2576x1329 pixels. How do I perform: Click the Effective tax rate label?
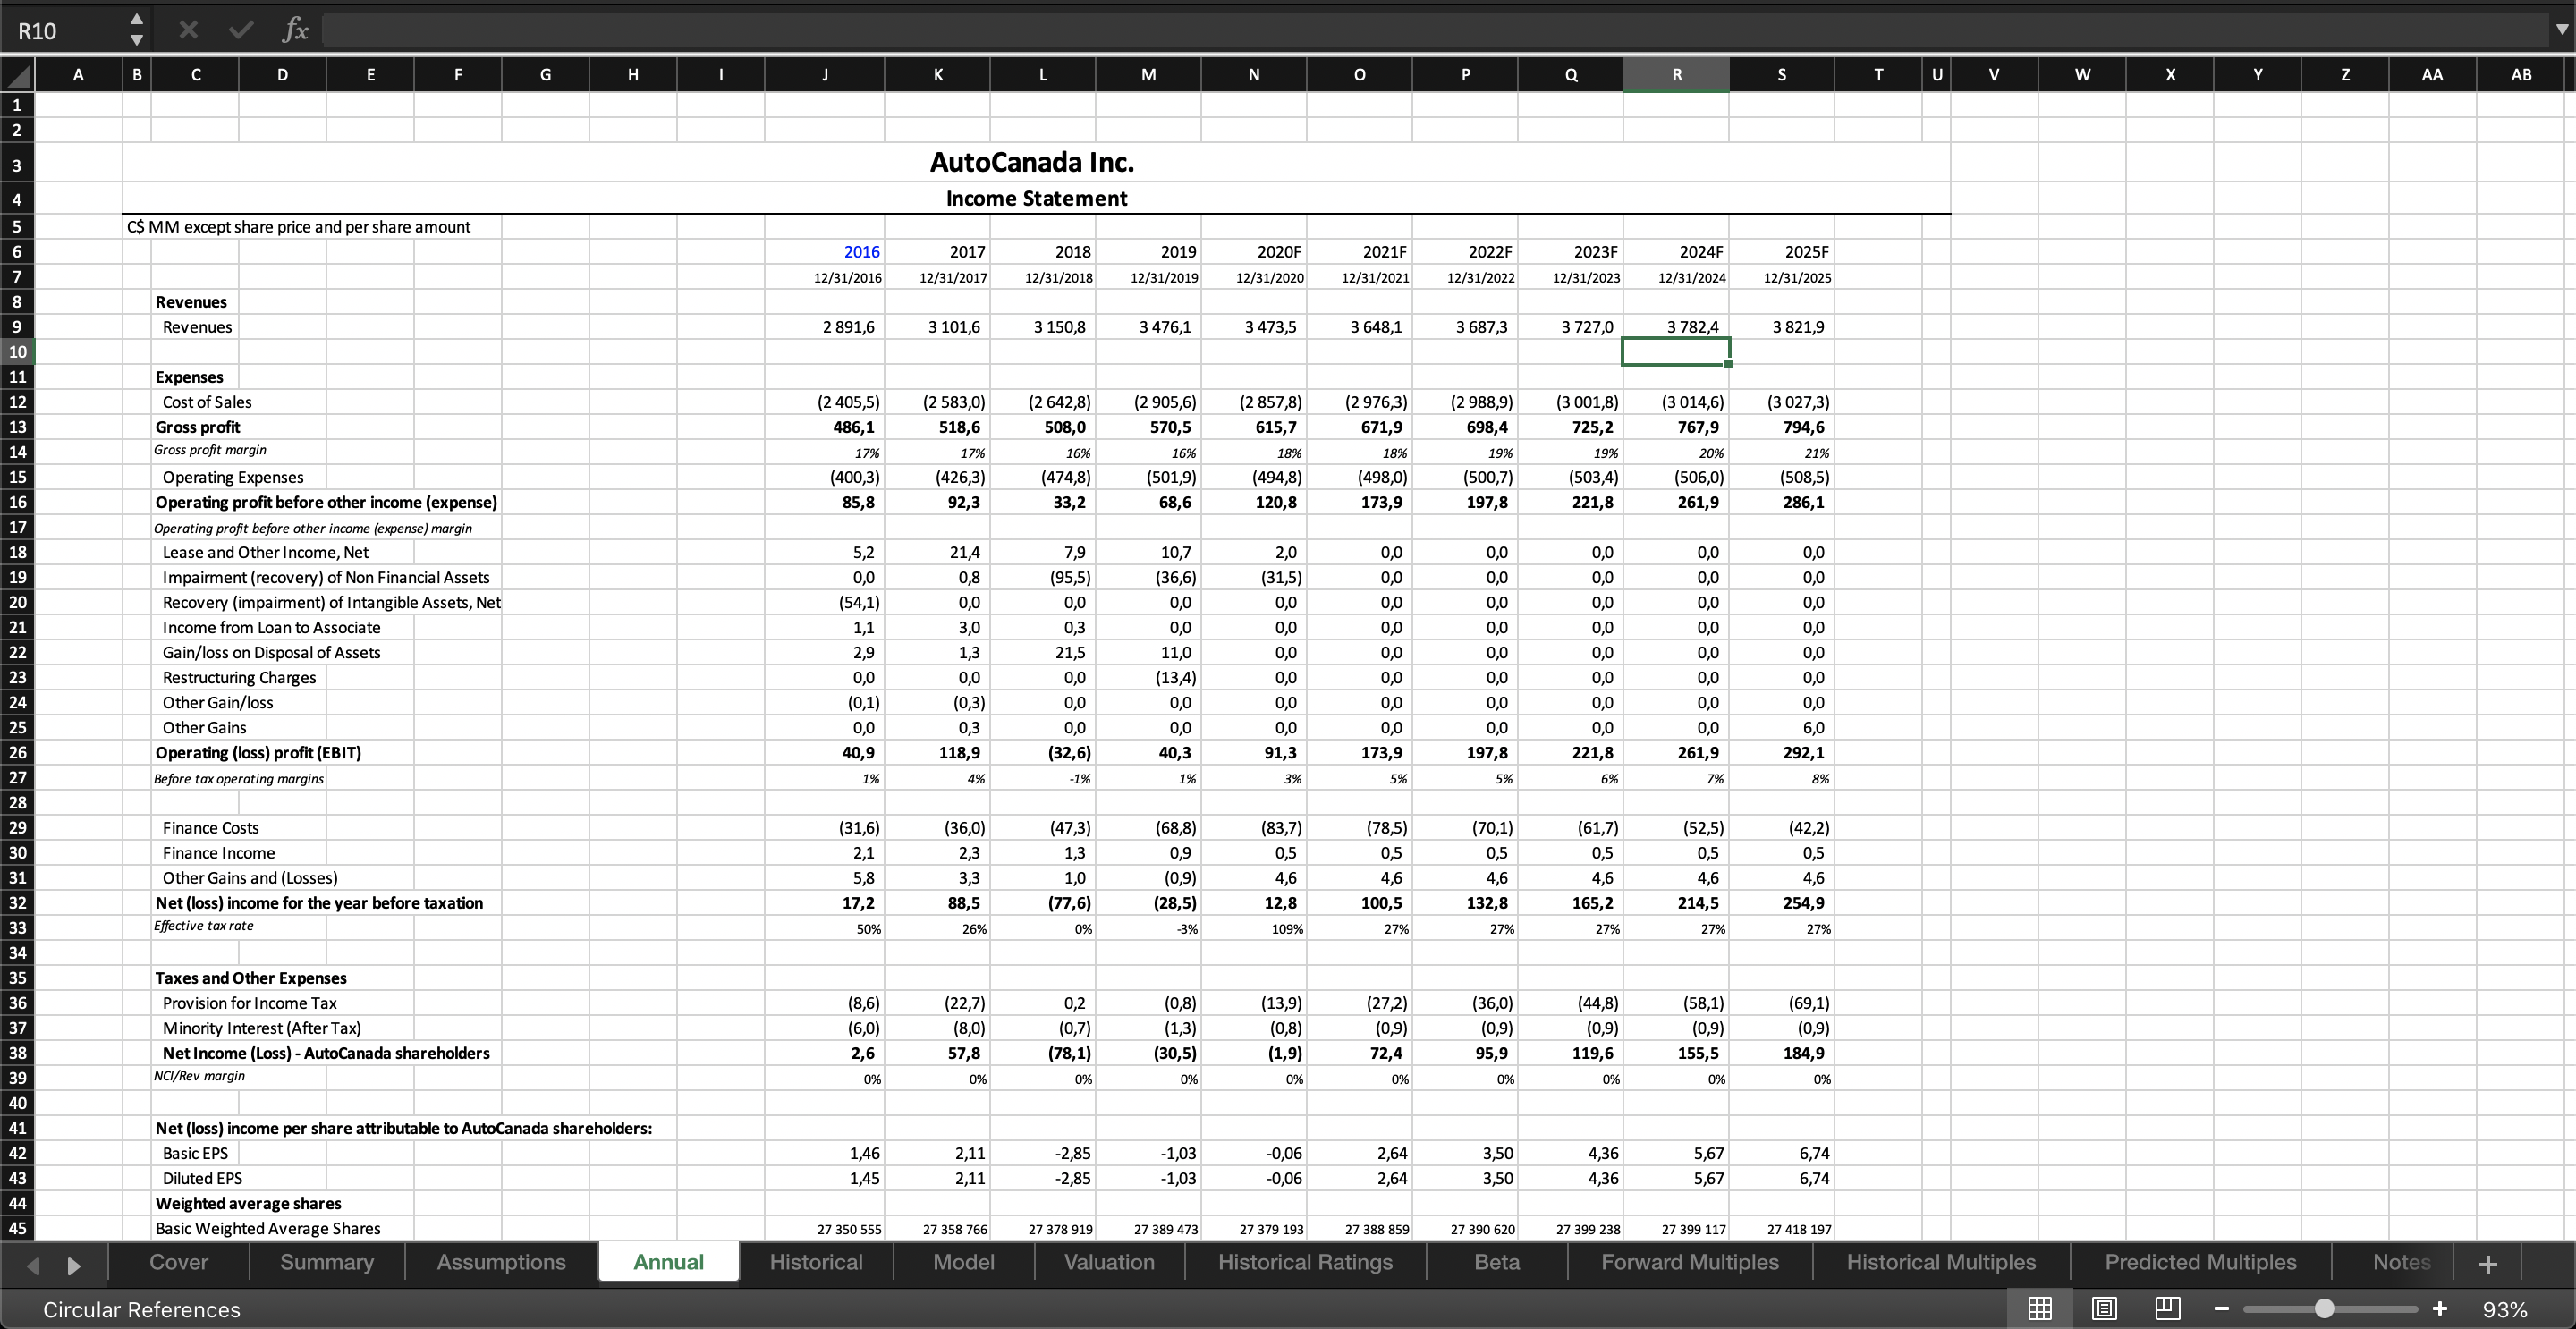pyautogui.click(x=203, y=926)
